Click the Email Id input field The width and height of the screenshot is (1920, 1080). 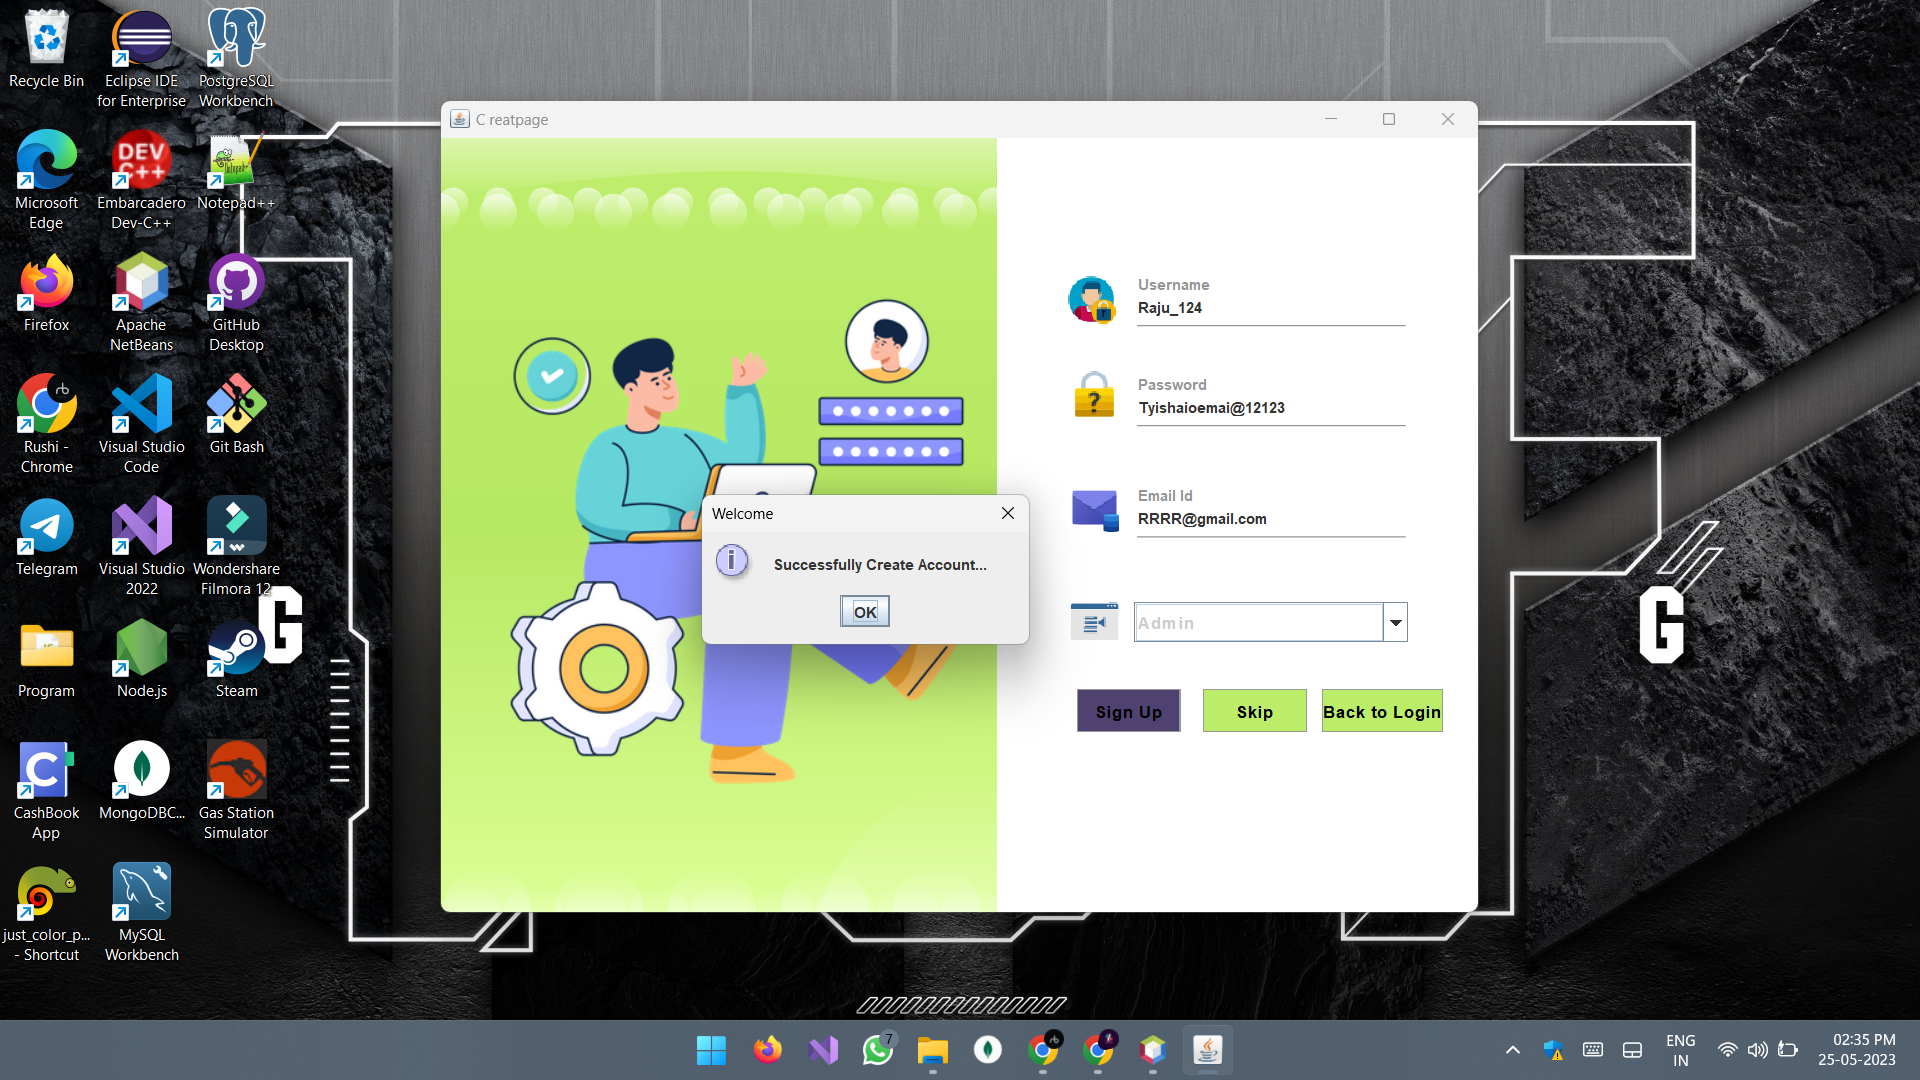[1270, 519]
